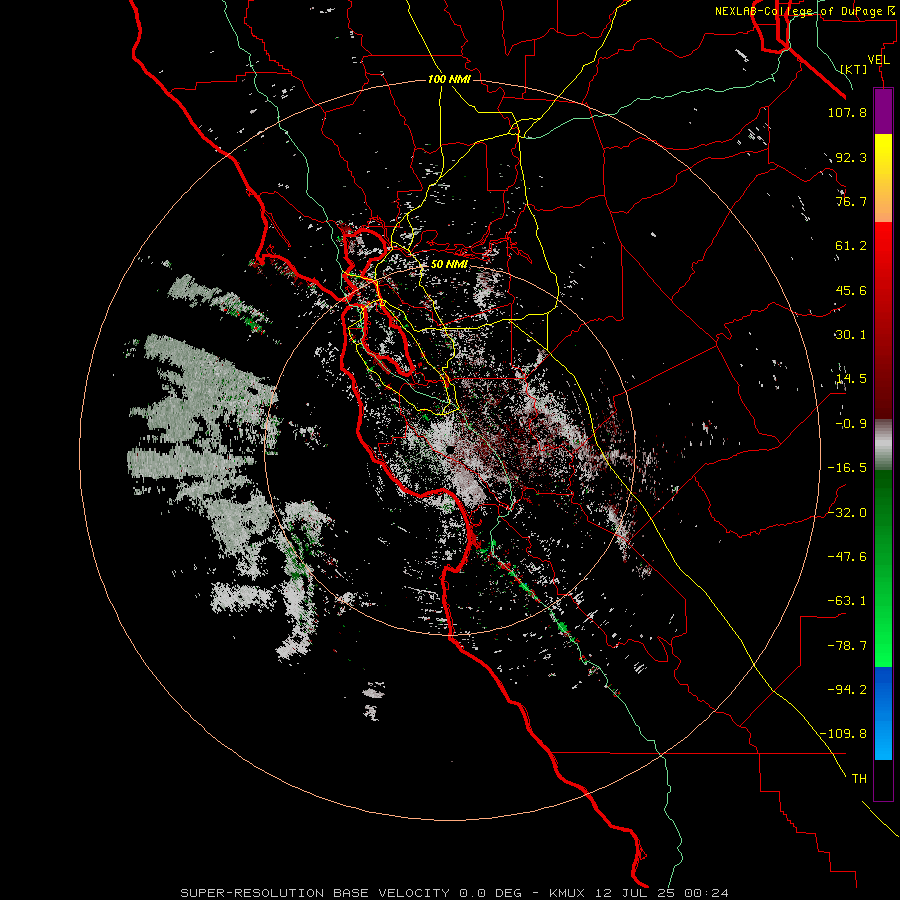
Task: Select the 92.3 value on the velocity scale
Action: point(851,157)
